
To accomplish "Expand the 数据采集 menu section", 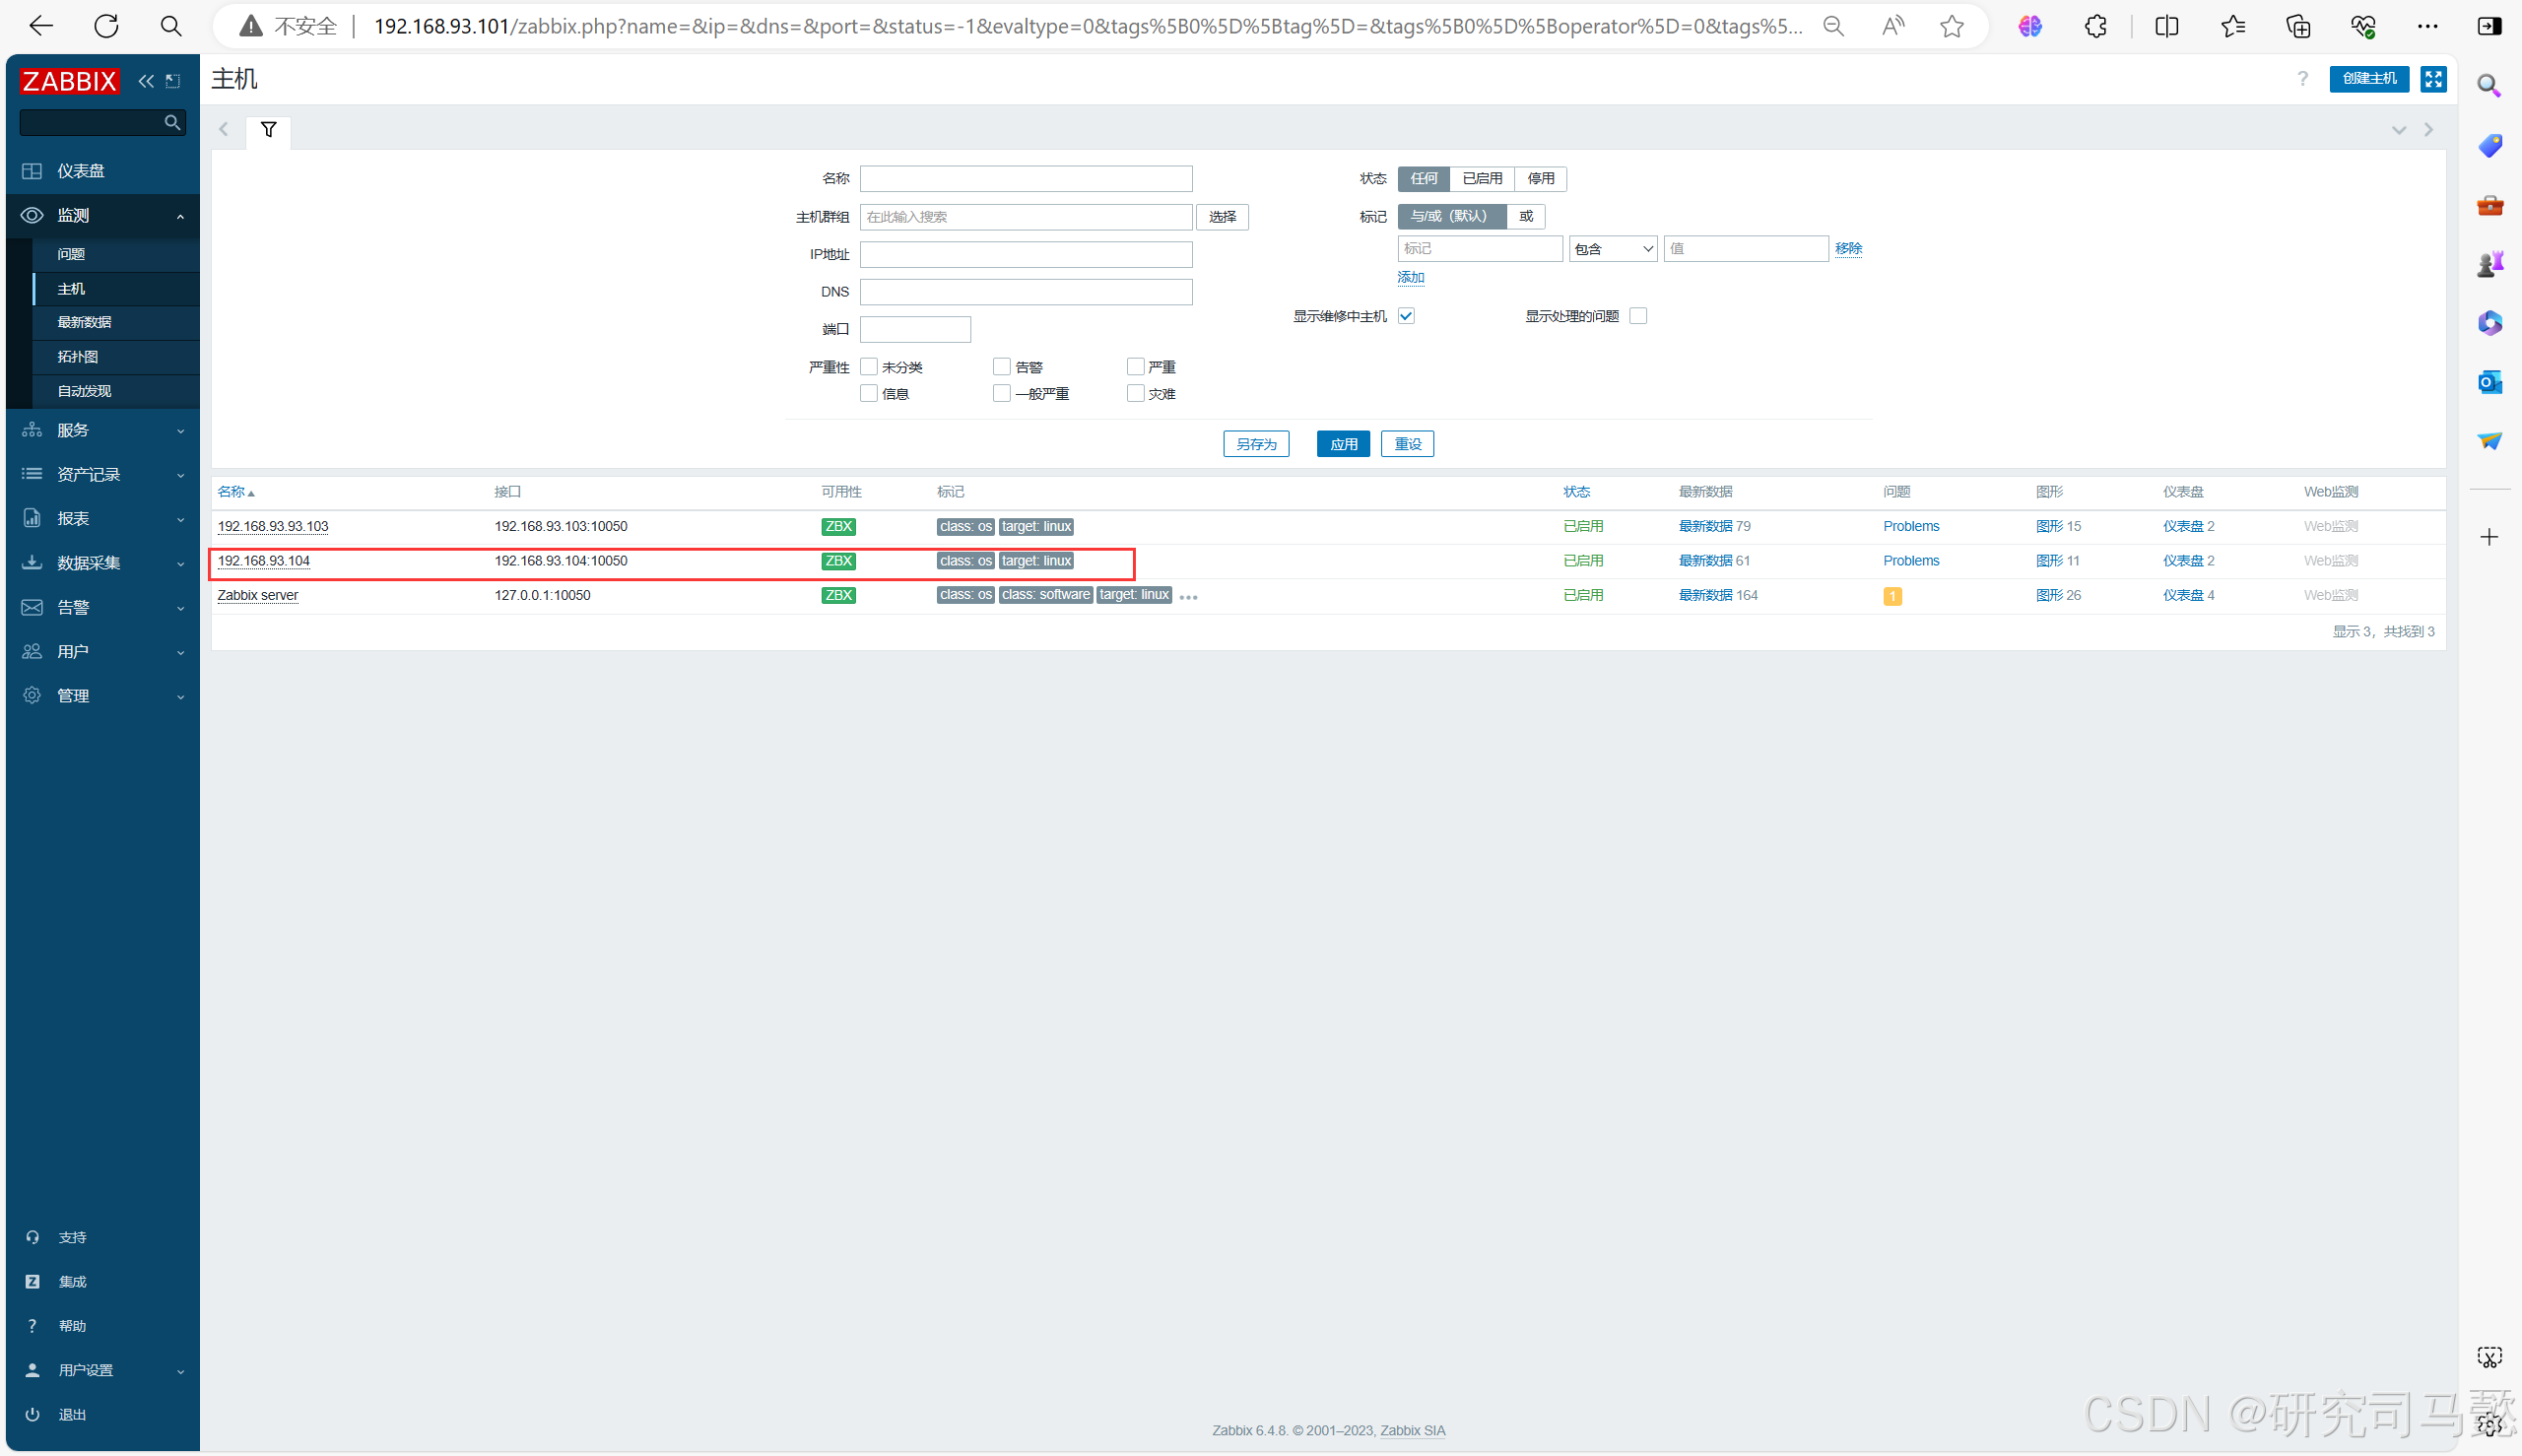I will pyautogui.click(x=102, y=563).
